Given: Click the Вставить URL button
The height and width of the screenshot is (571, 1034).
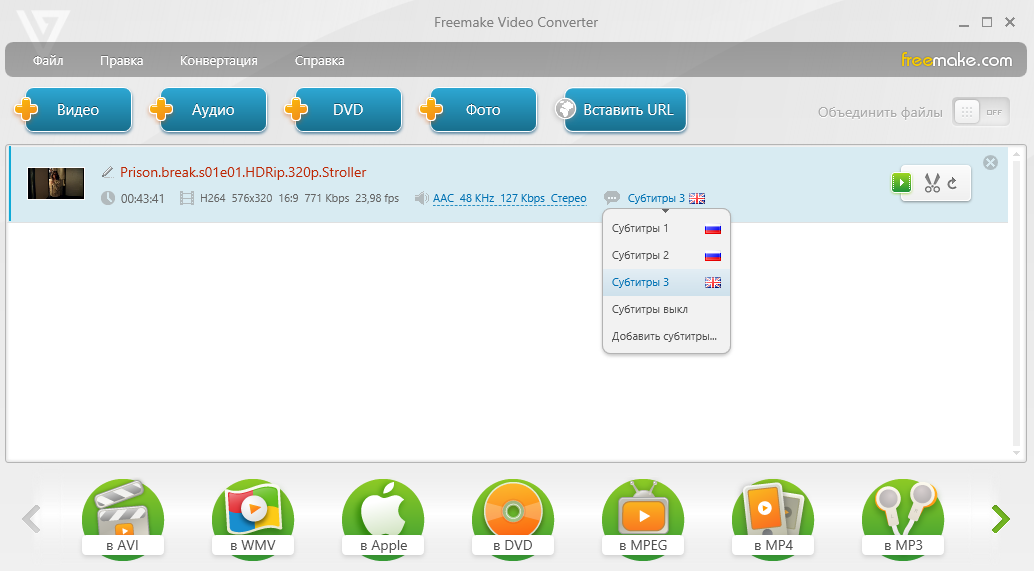Looking at the screenshot, I should coord(620,110).
